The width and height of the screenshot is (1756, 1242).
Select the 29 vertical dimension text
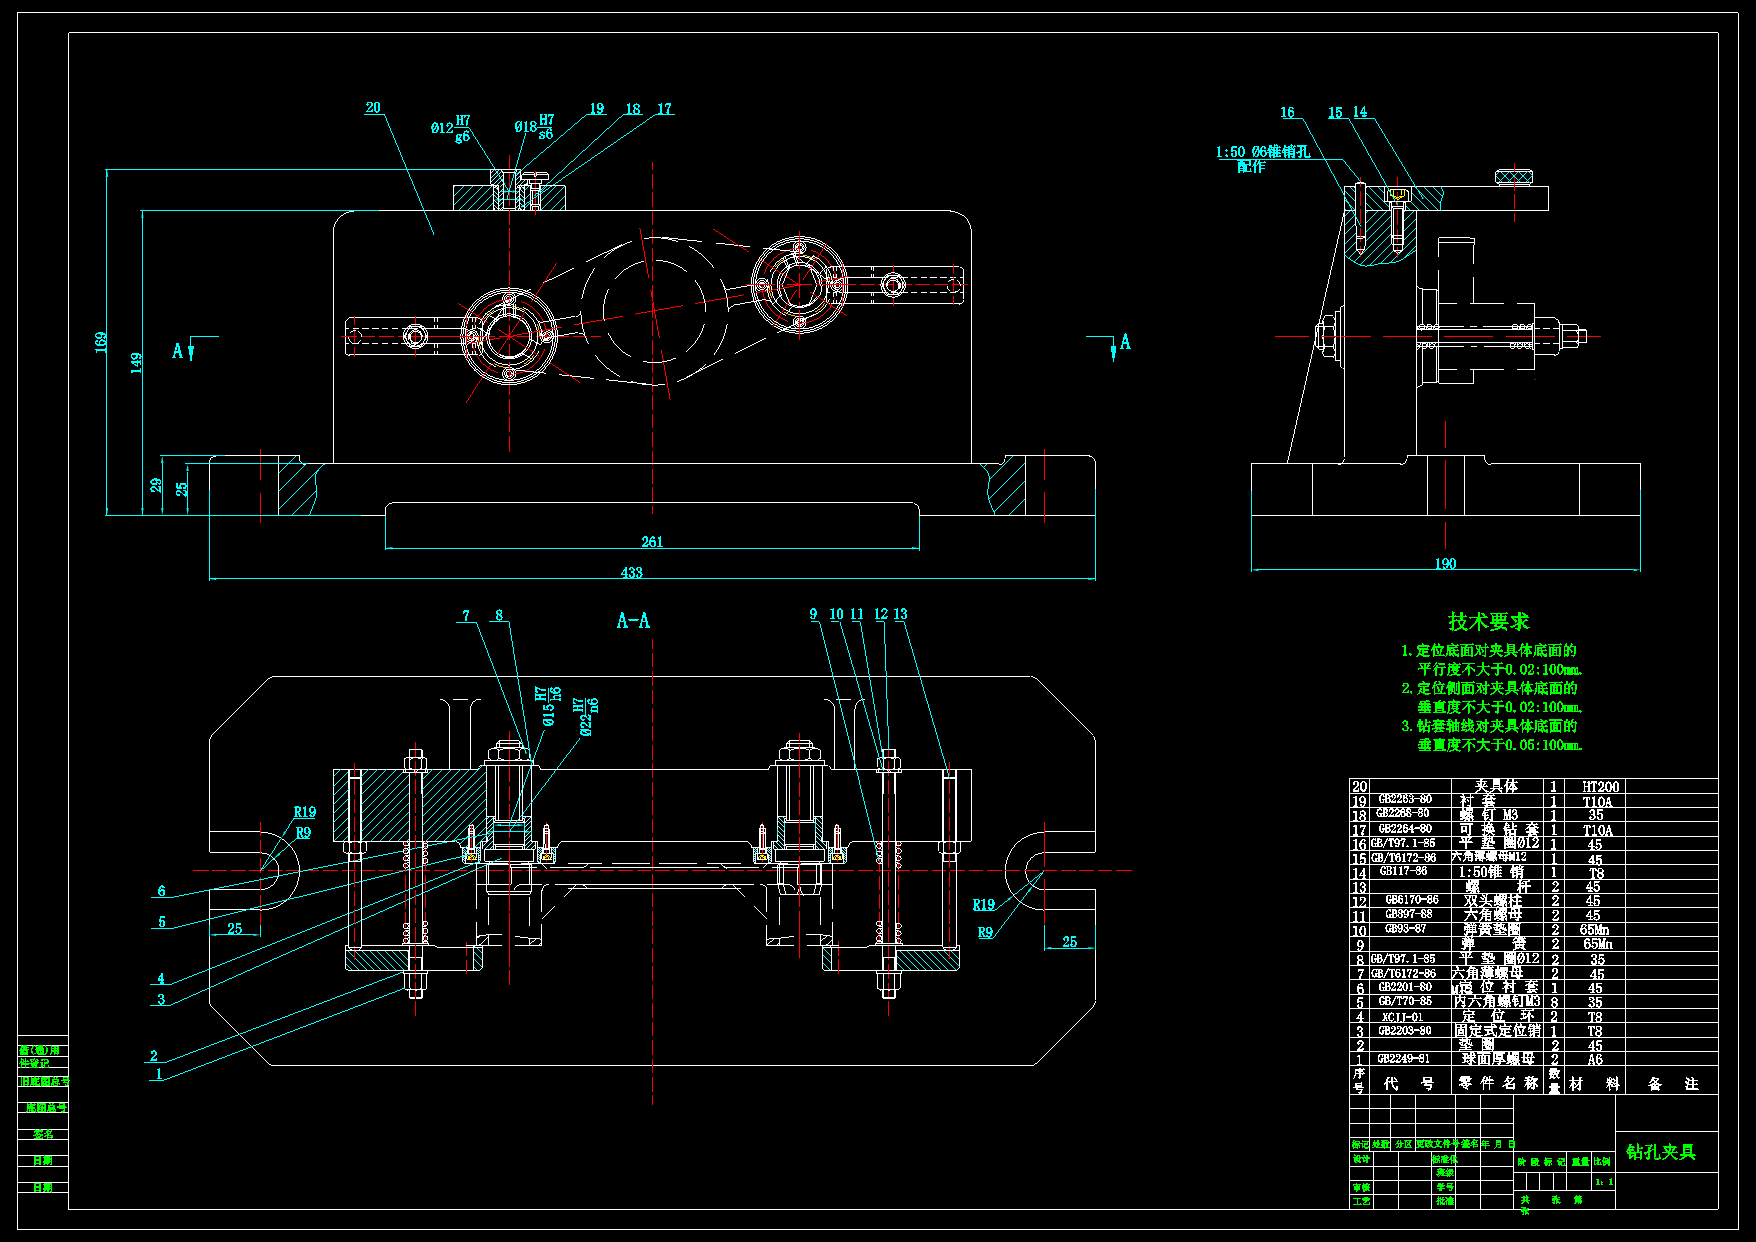(x=156, y=485)
